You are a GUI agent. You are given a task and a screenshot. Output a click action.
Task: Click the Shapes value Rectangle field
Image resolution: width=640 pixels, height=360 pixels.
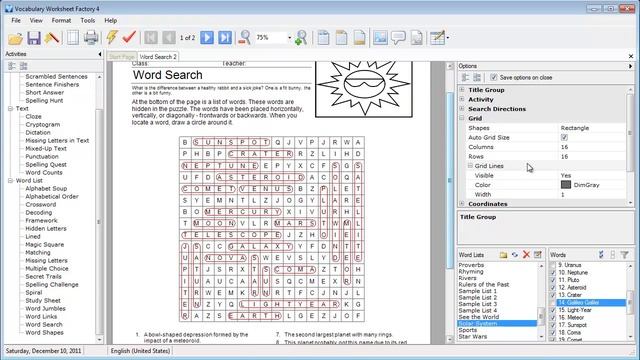592,128
